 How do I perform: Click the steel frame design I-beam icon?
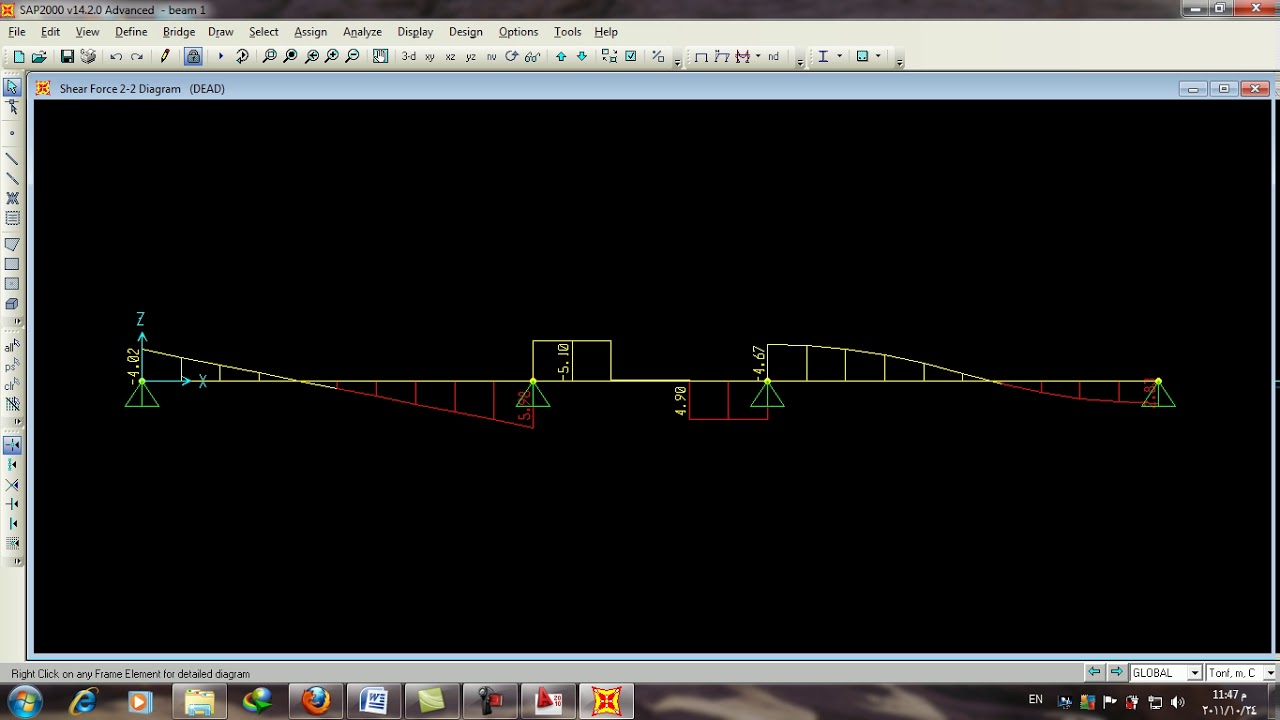(x=823, y=57)
